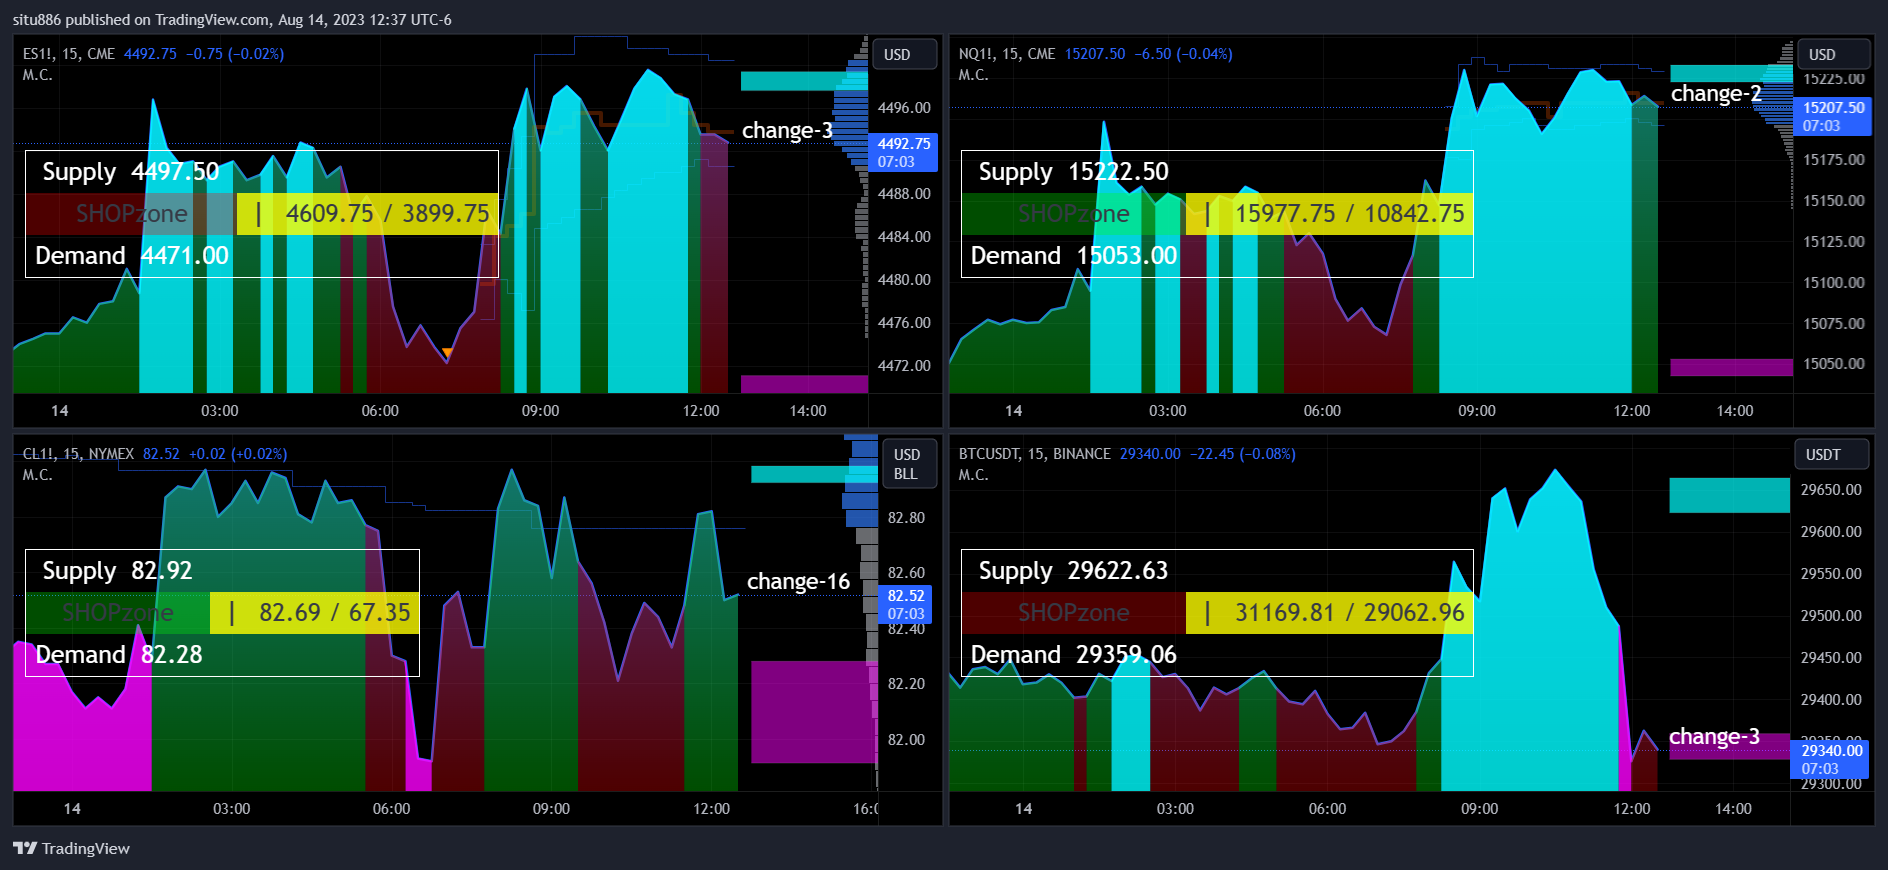Click the 'situ886 published on TradingView.com' header text

[x=141, y=20]
